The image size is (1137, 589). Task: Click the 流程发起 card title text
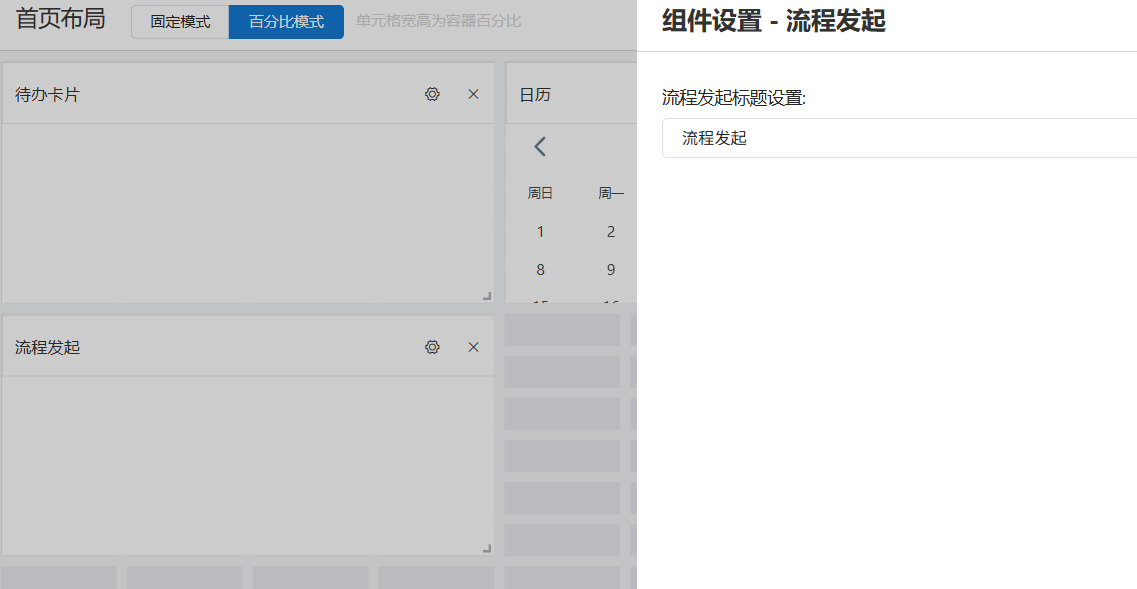coord(47,347)
